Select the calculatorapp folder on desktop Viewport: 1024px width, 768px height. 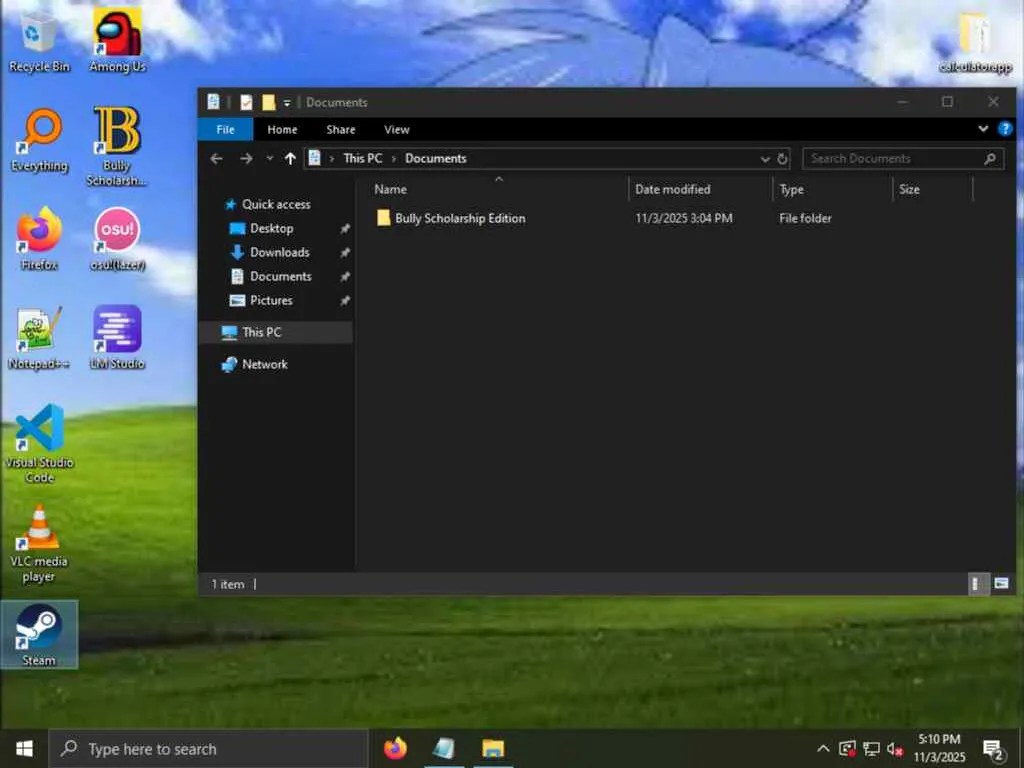point(975,42)
